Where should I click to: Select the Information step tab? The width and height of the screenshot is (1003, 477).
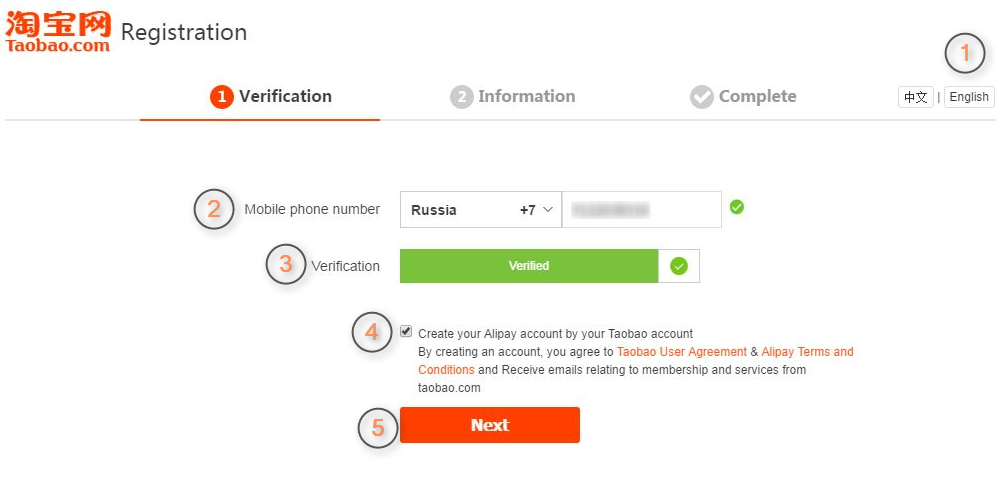pyautogui.click(x=512, y=97)
